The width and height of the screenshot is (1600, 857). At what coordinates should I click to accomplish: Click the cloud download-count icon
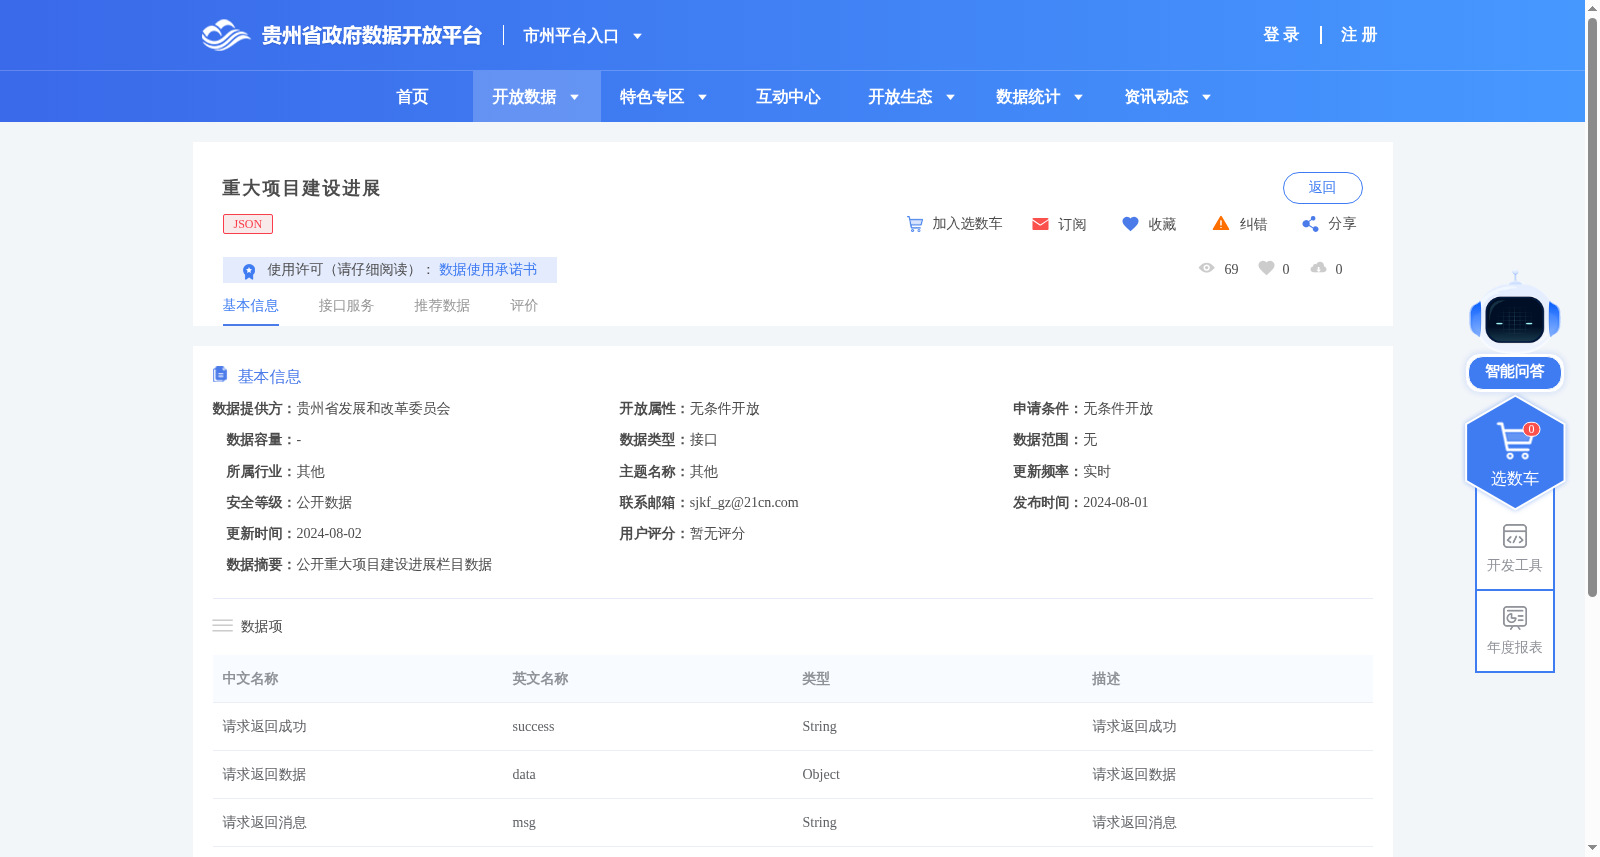click(1319, 268)
